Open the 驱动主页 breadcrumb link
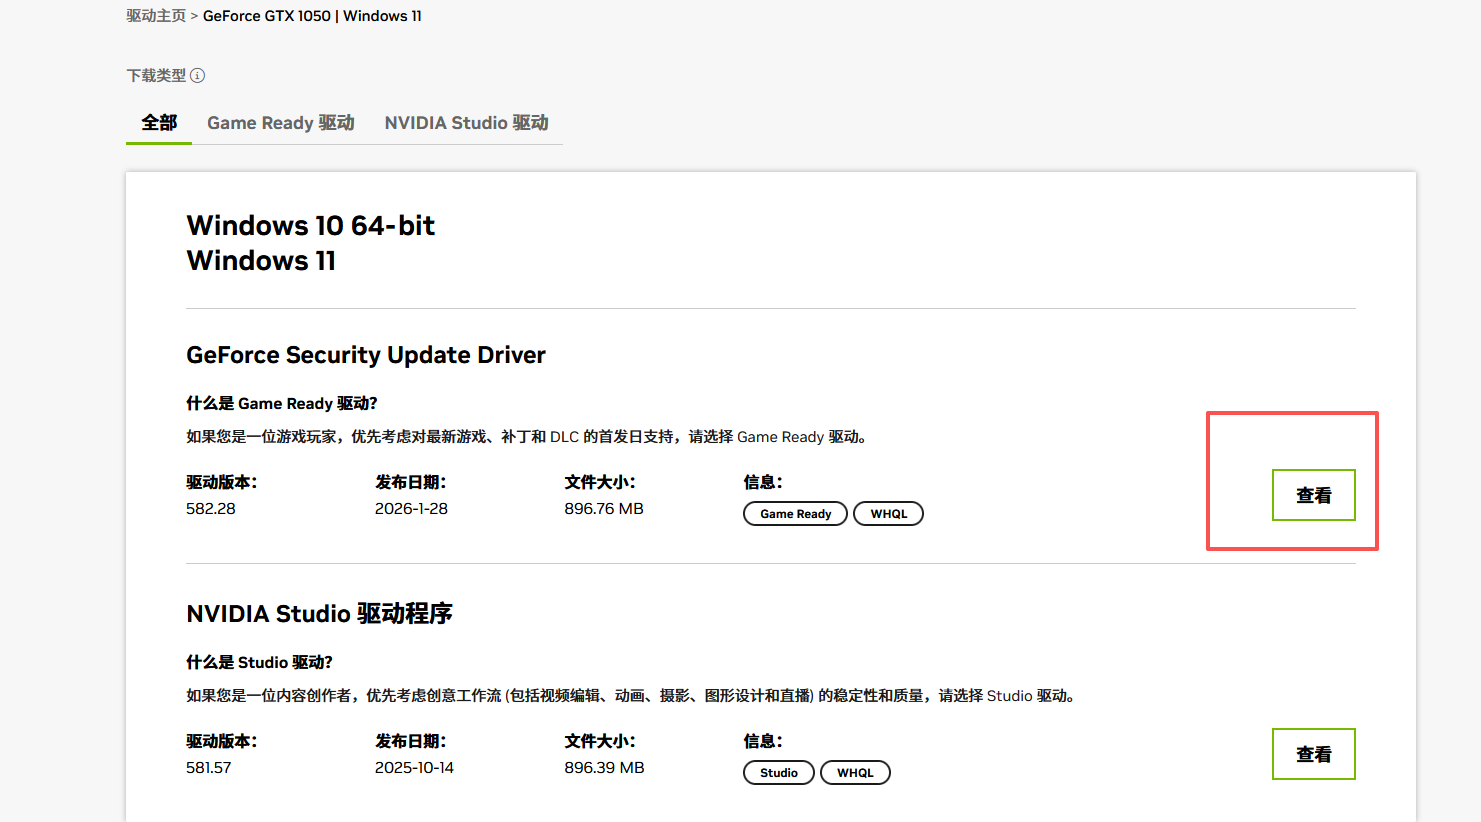This screenshot has width=1481, height=822. pyautogui.click(x=156, y=16)
